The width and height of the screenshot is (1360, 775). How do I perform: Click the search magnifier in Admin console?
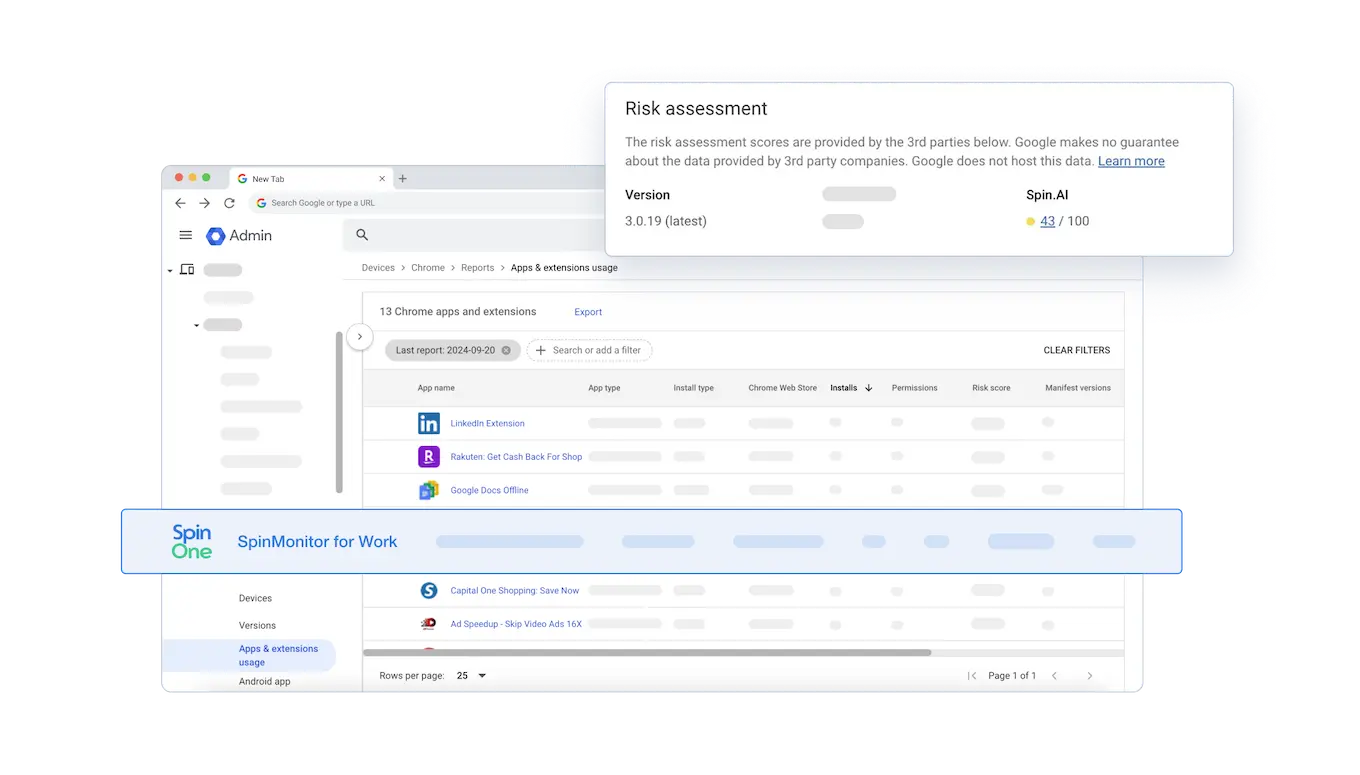pos(361,235)
